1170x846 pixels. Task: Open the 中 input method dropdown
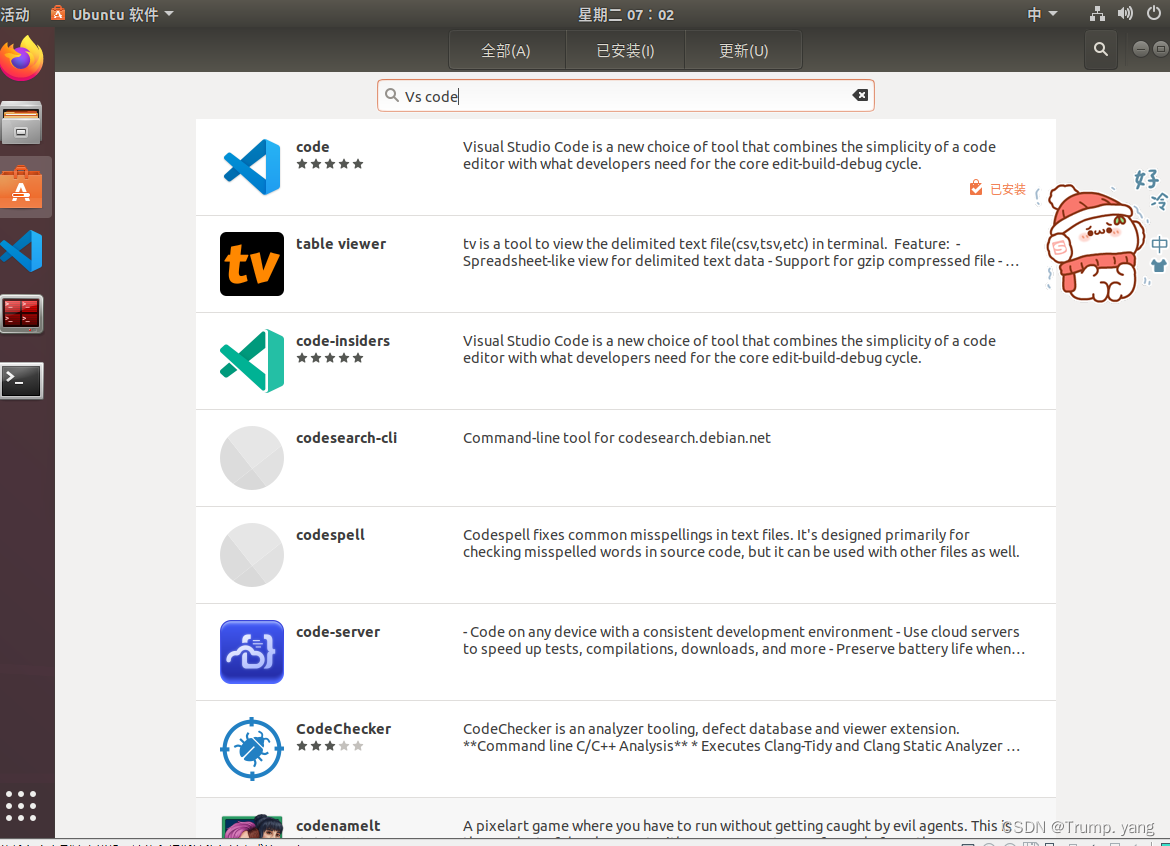click(1040, 14)
